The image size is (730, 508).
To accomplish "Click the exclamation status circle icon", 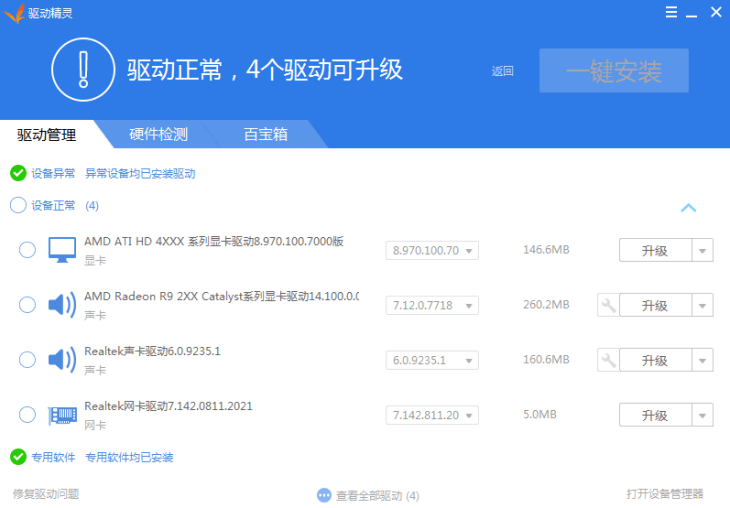I will tap(83, 69).
